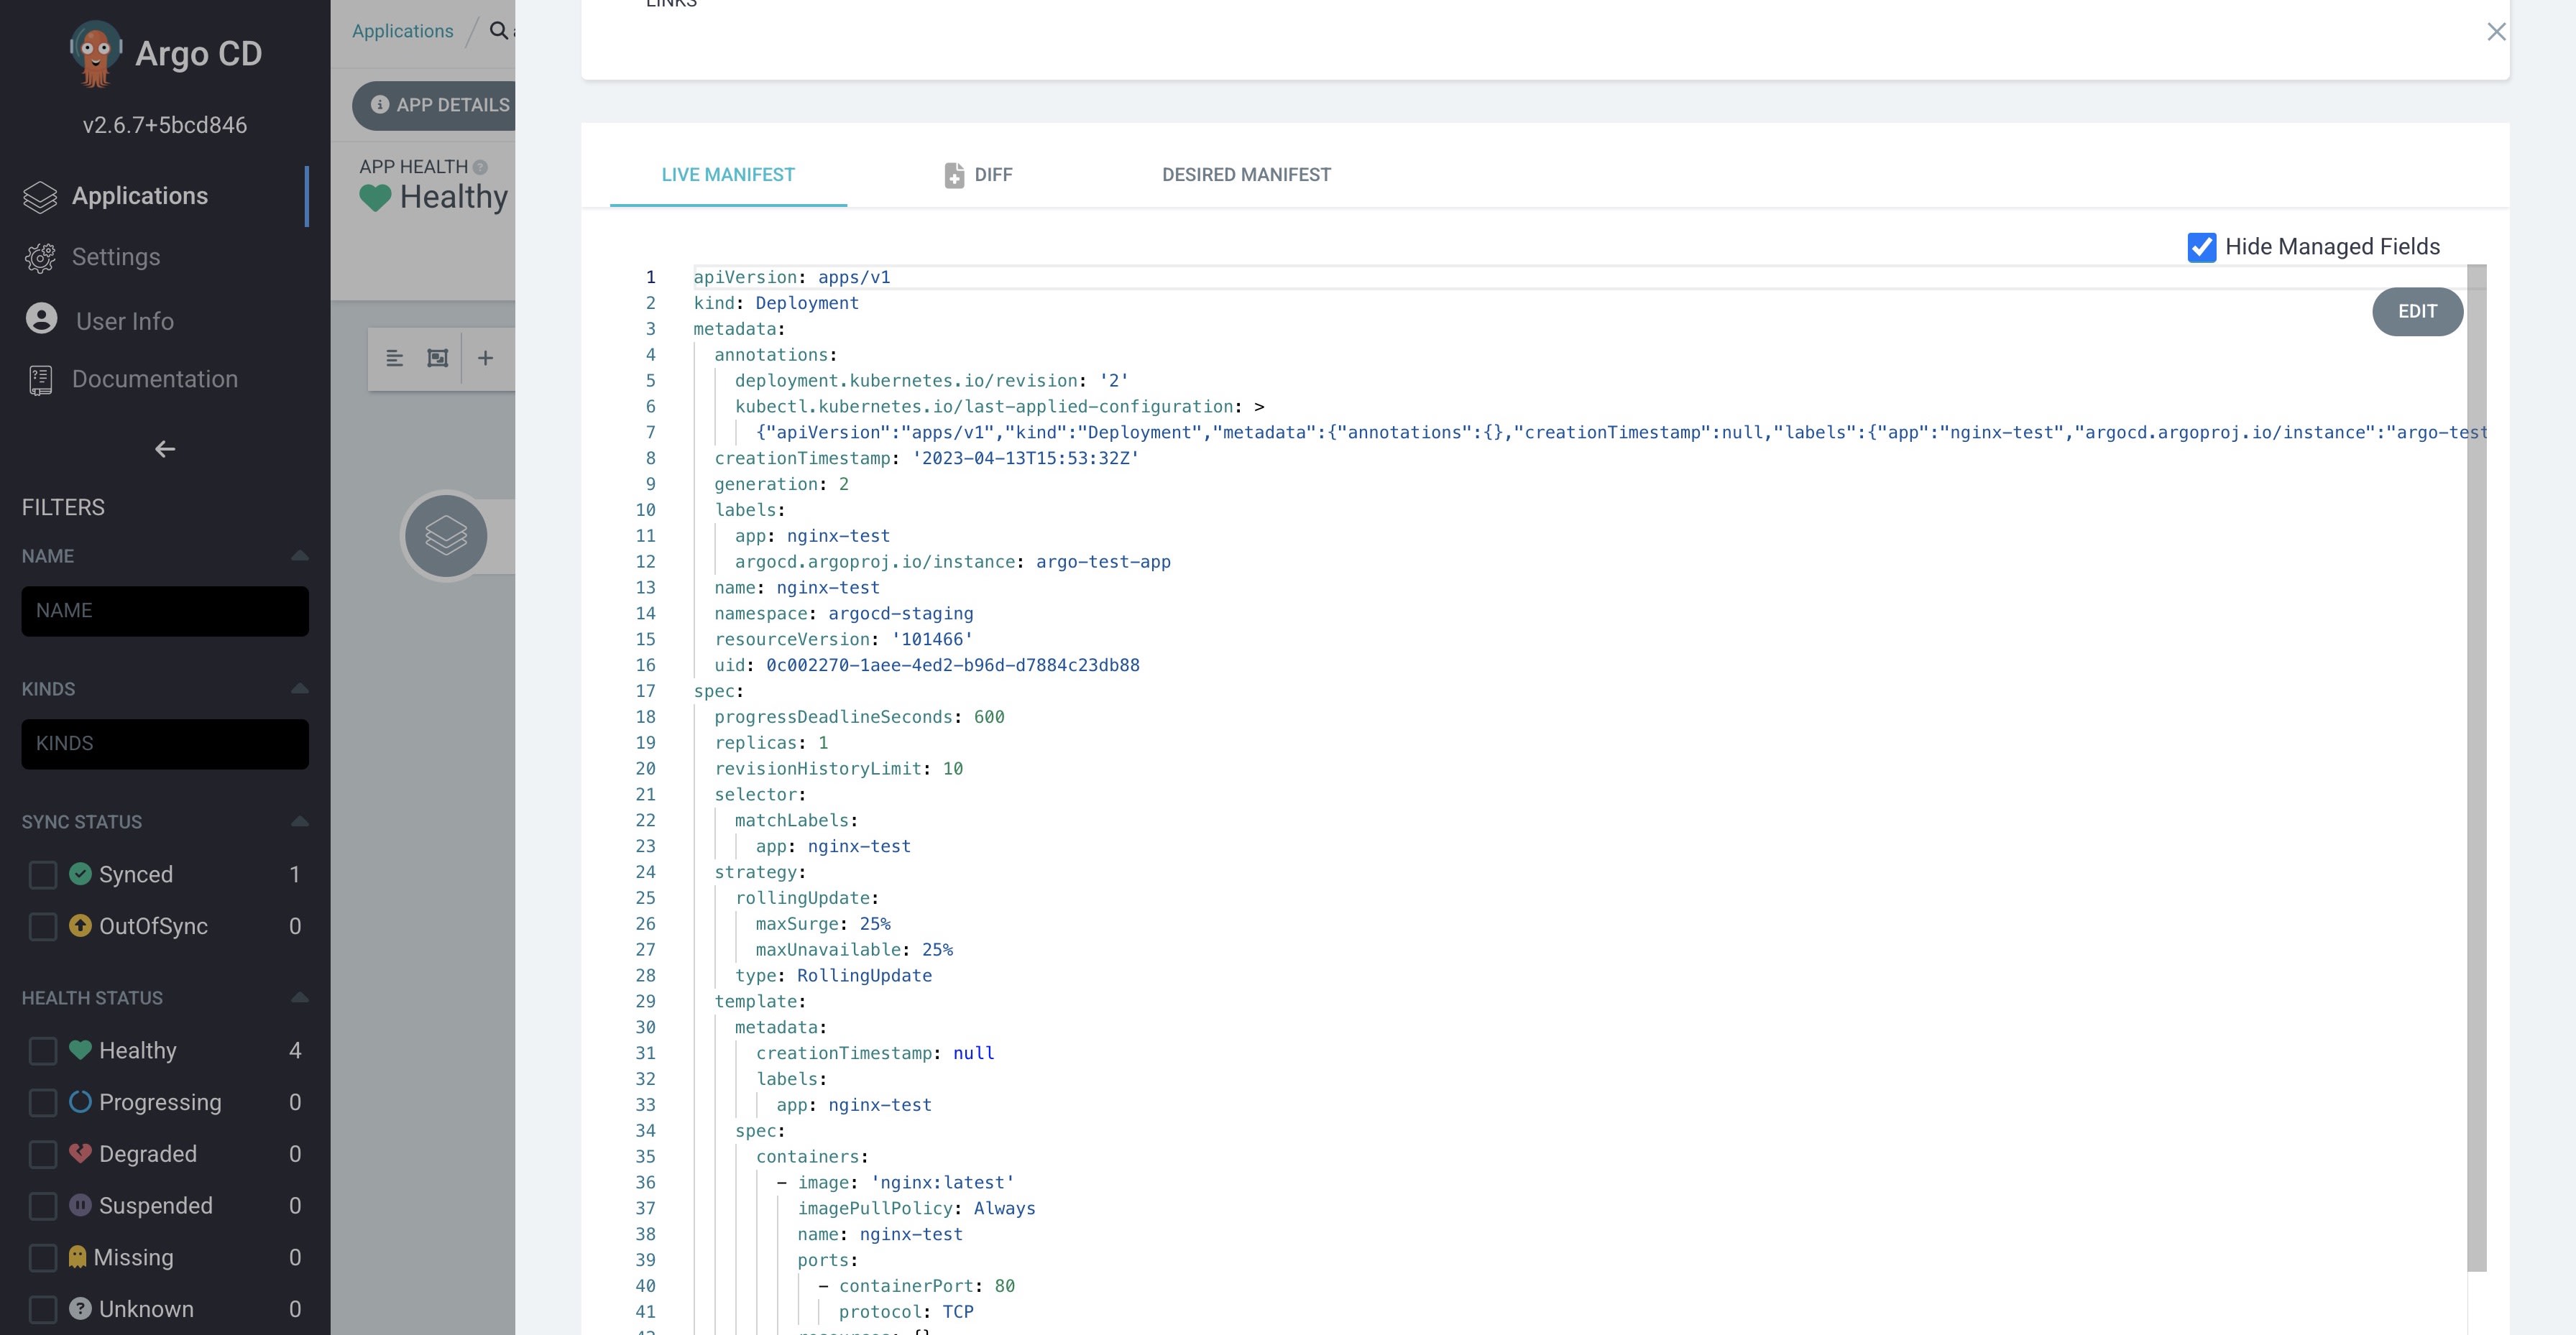This screenshot has height=1335, width=2576.
Task: Click the DIFF tab file icon
Action: click(954, 175)
